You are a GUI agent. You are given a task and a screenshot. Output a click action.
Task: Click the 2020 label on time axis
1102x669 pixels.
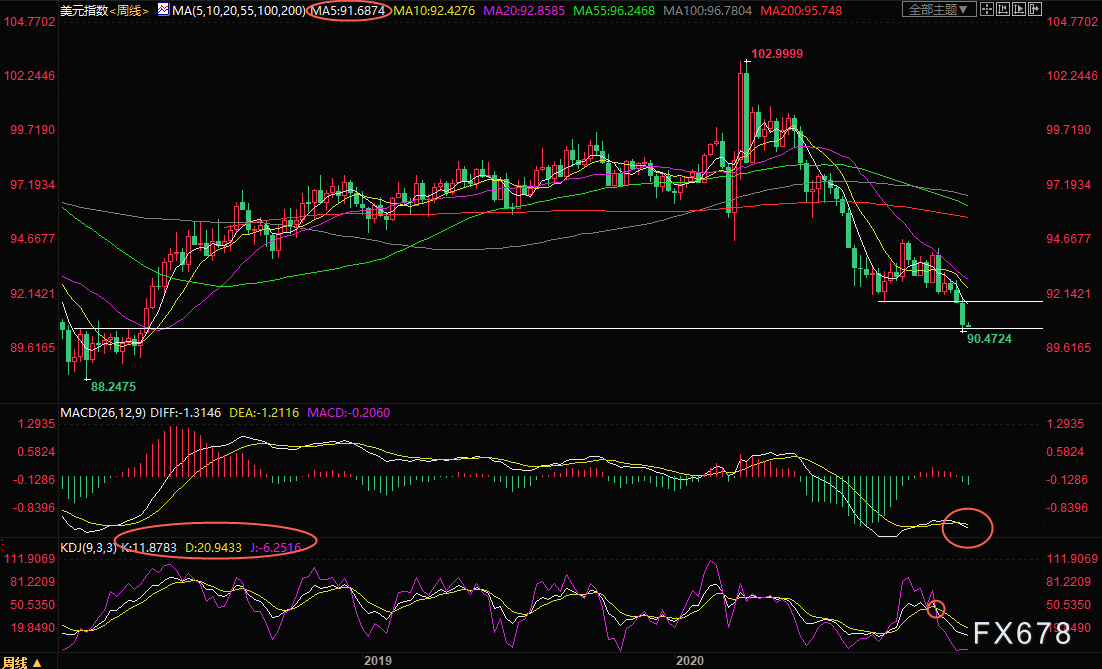click(x=691, y=660)
